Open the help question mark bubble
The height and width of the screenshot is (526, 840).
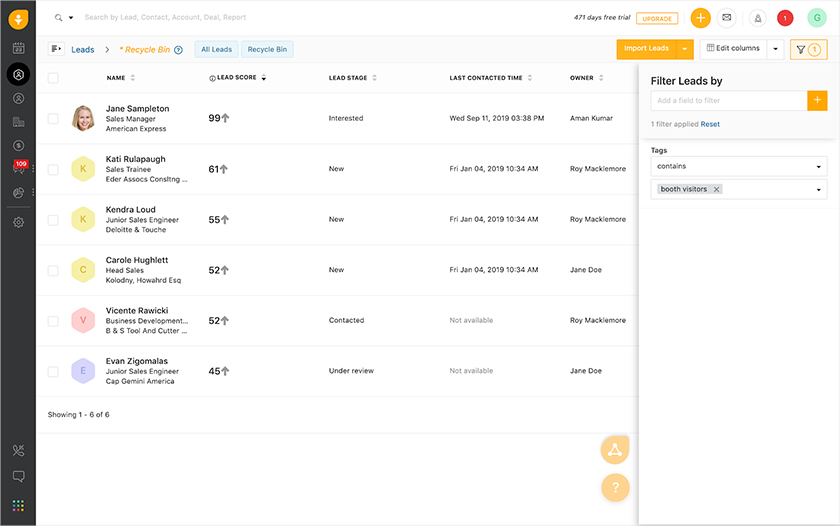(x=615, y=487)
